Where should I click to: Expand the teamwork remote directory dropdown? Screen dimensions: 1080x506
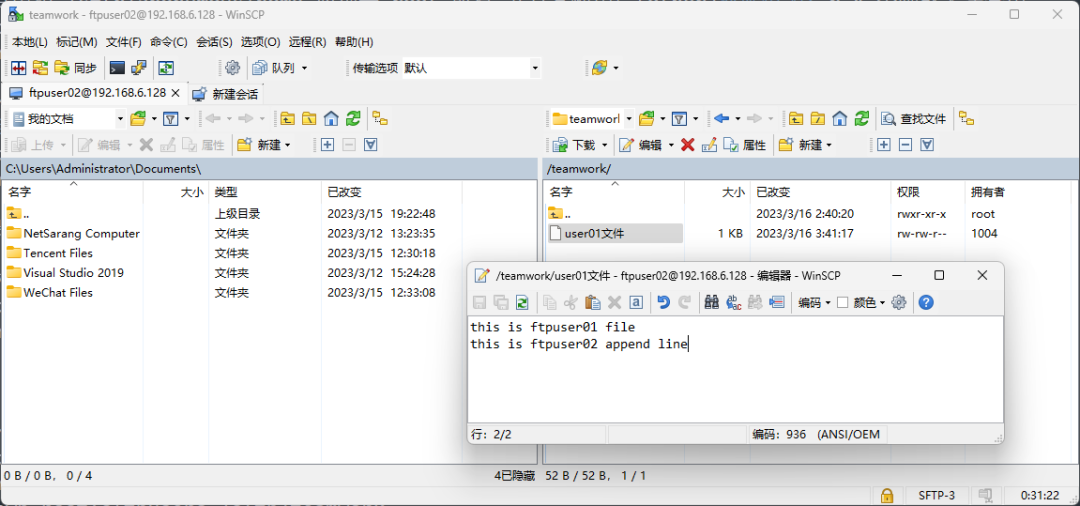pyautogui.click(x=629, y=118)
